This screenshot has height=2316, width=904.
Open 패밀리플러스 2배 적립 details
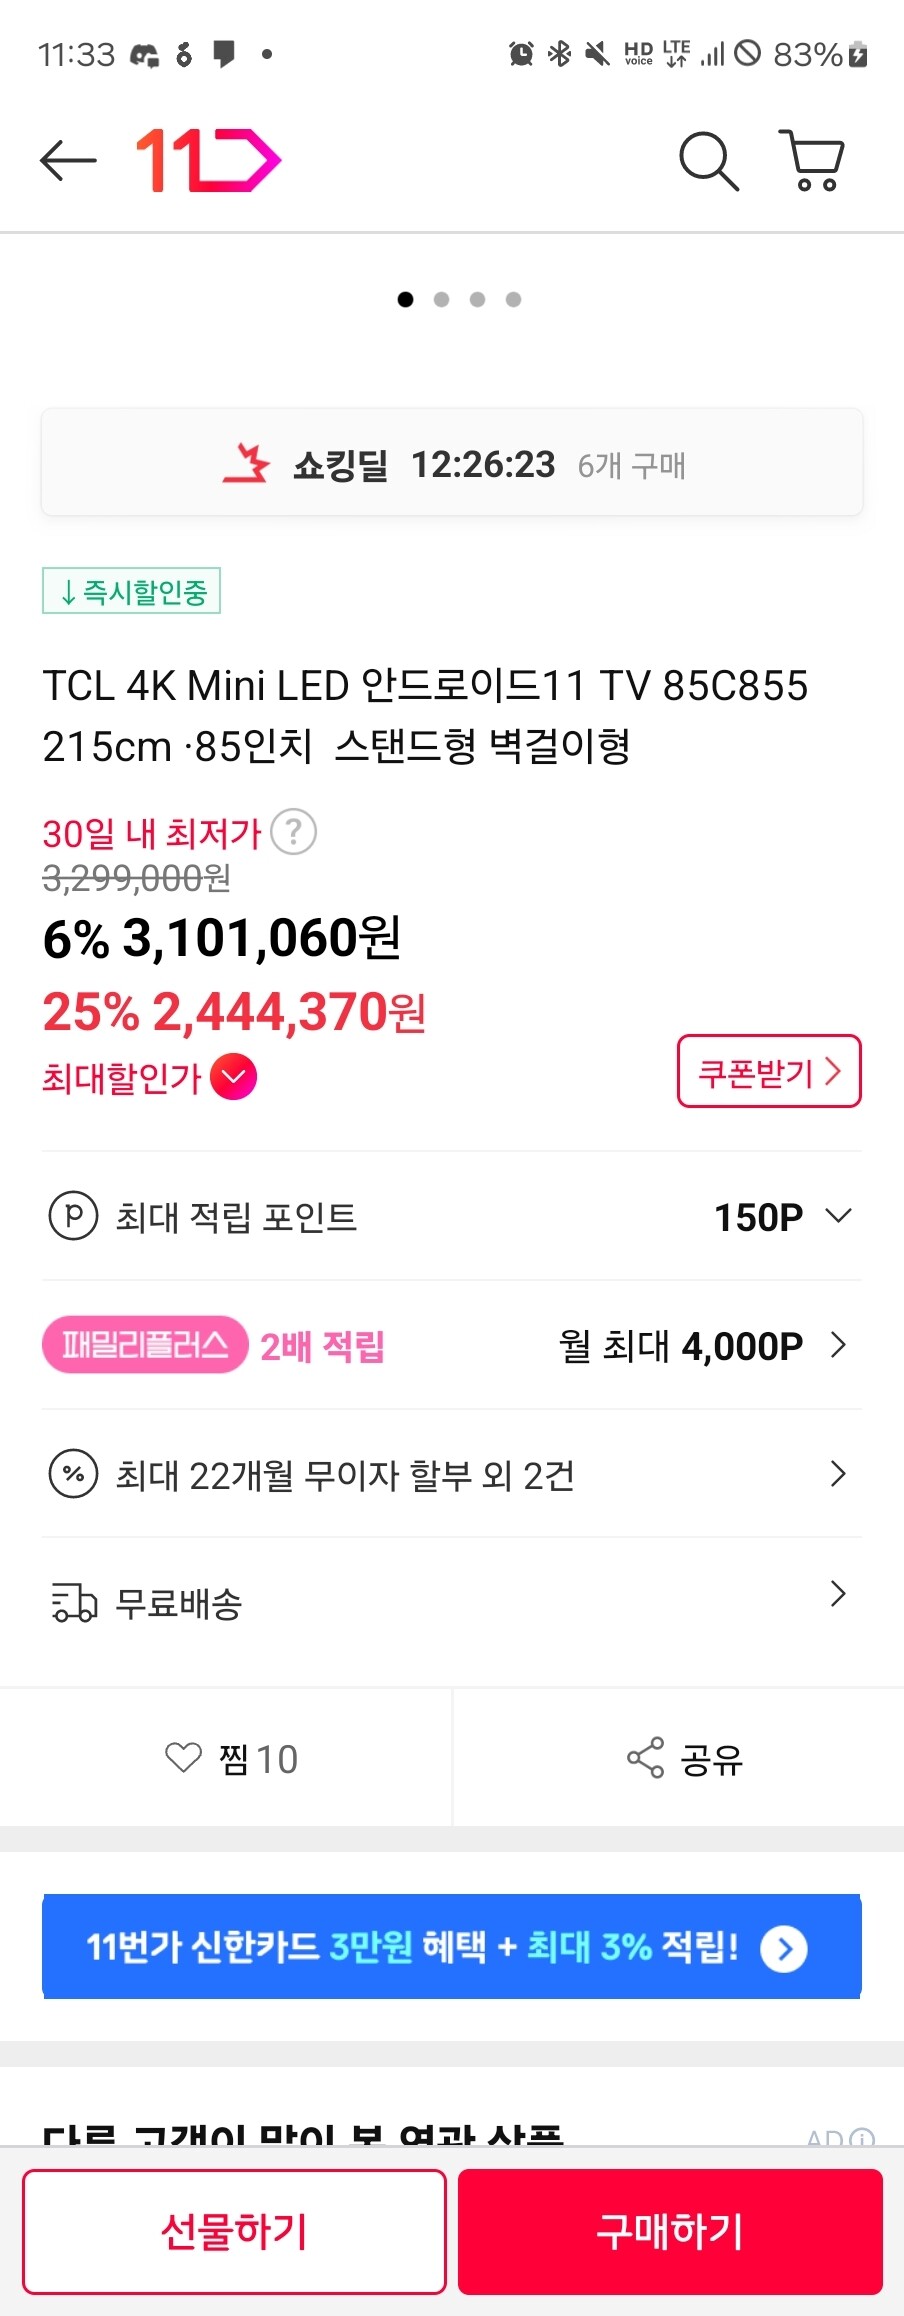(450, 1345)
